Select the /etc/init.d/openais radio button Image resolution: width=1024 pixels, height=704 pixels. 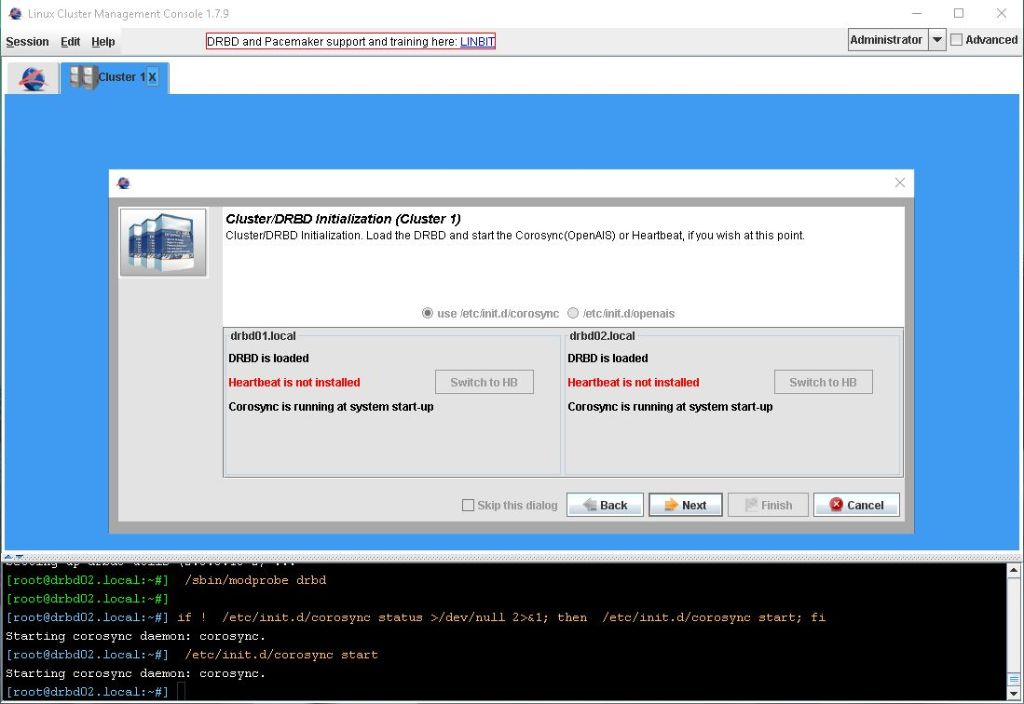(x=573, y=313)
